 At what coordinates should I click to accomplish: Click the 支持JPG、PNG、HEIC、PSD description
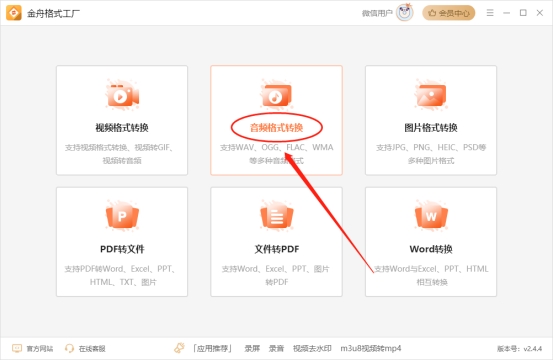point(431,154)
